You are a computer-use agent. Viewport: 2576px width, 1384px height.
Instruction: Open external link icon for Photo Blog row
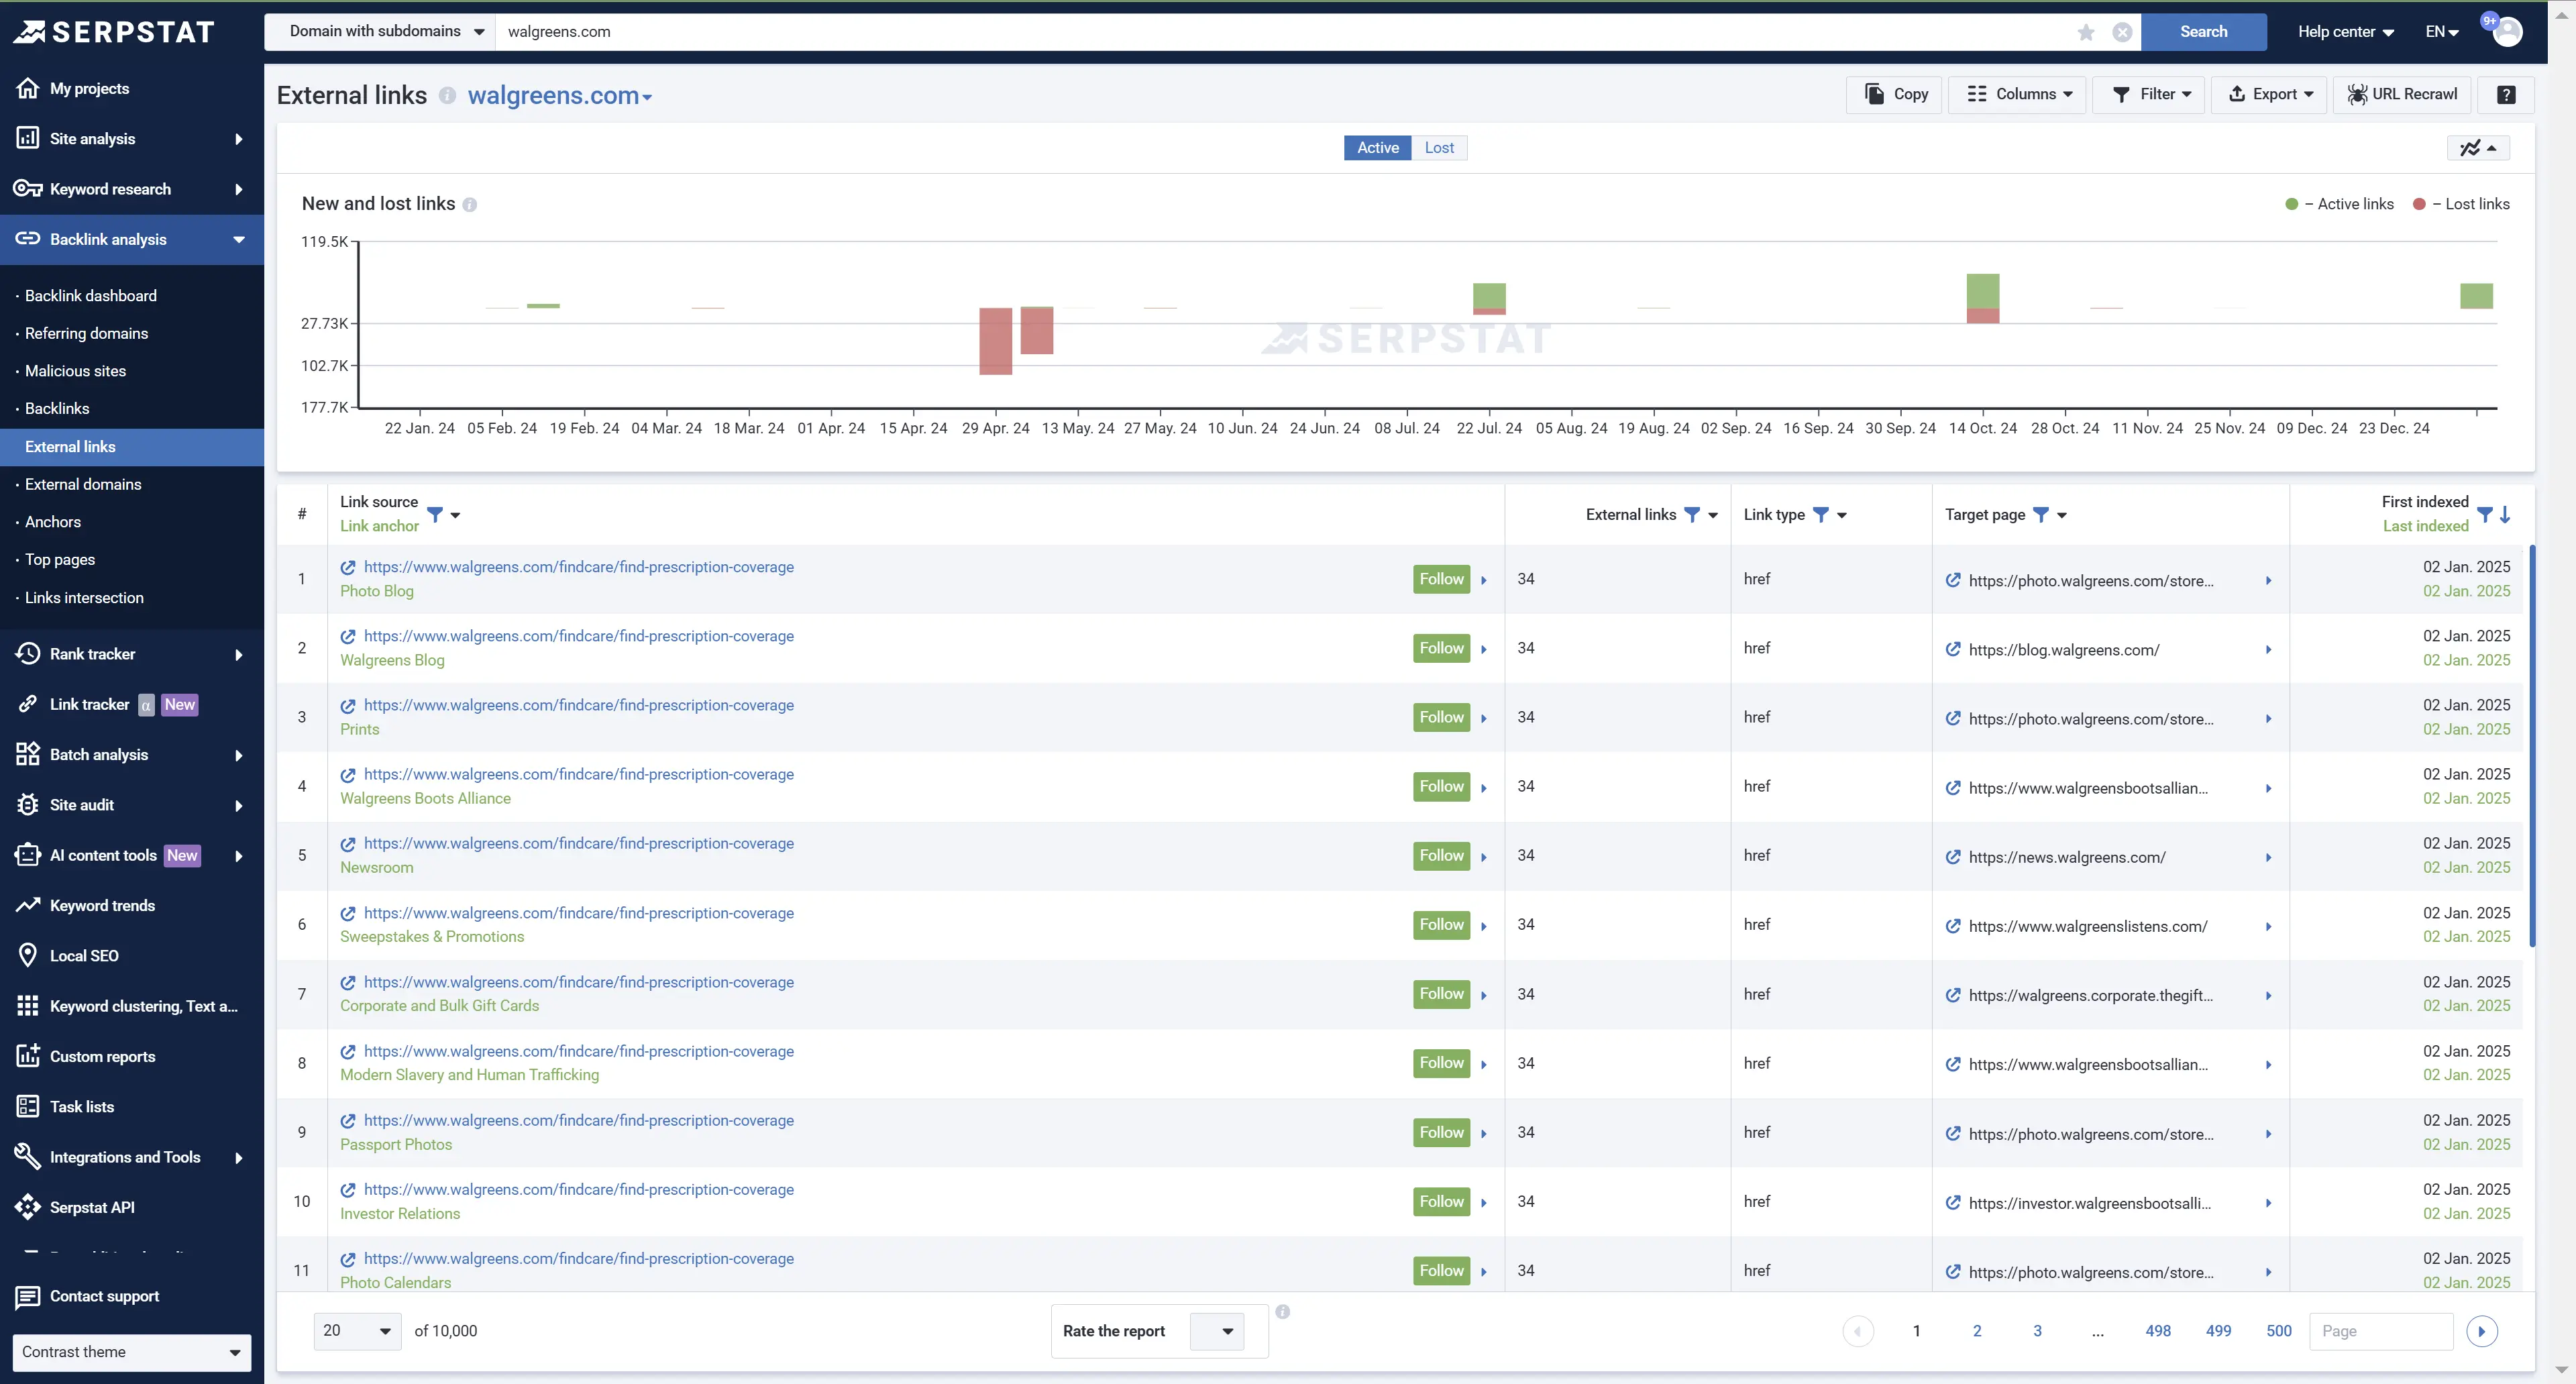(348, 567)
